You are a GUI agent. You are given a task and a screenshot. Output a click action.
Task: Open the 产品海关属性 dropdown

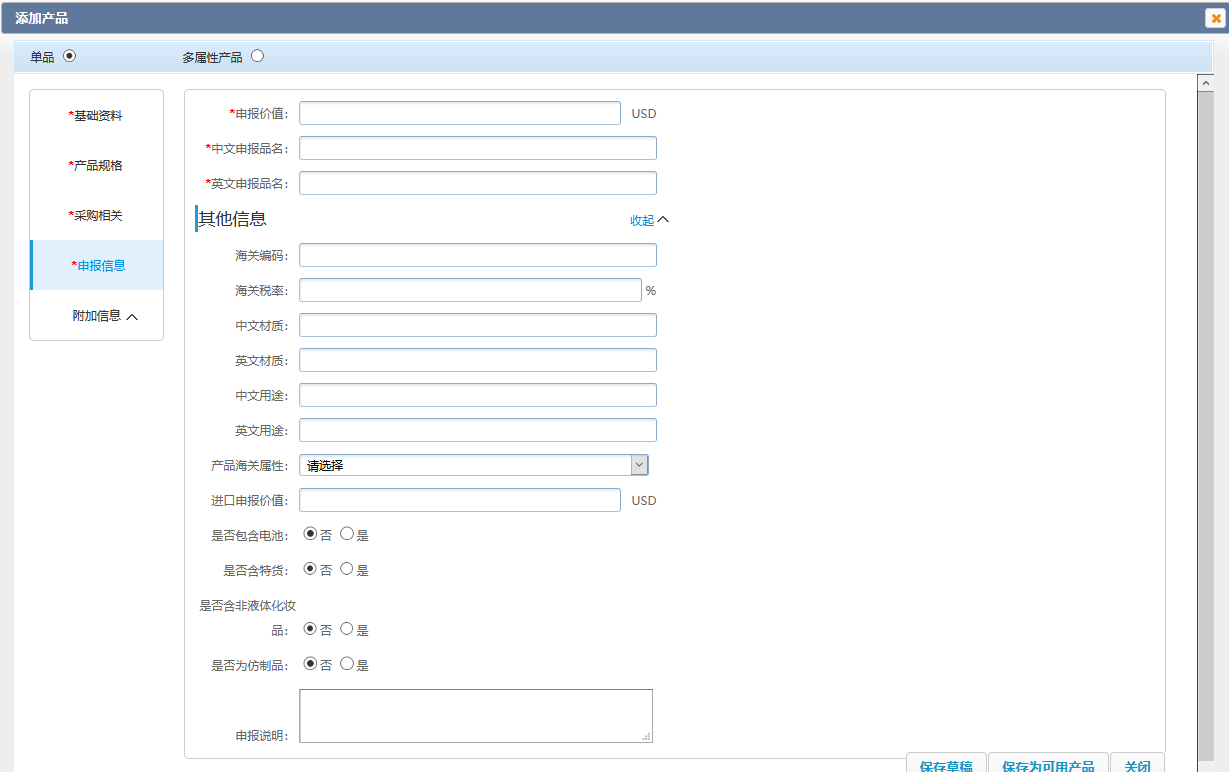coord(473,465)
